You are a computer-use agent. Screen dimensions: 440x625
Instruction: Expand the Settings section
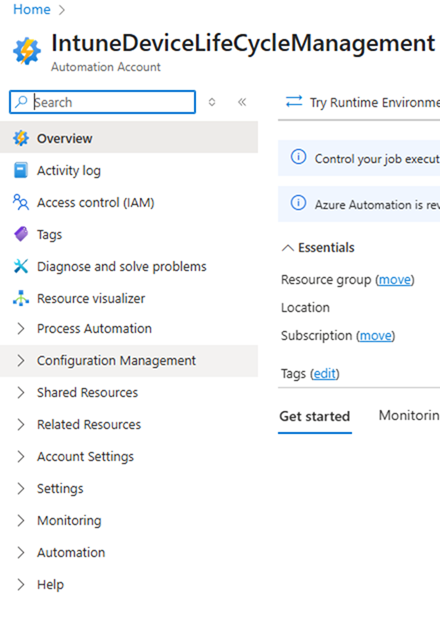[21, 488]
